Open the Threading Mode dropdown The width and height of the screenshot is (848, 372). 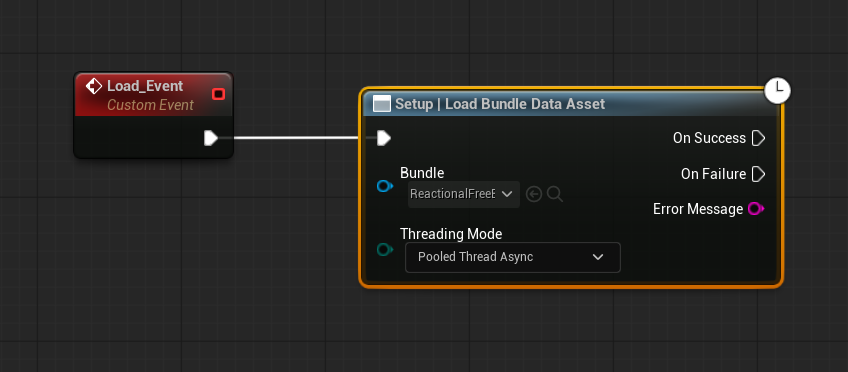[x=513, y=257]
